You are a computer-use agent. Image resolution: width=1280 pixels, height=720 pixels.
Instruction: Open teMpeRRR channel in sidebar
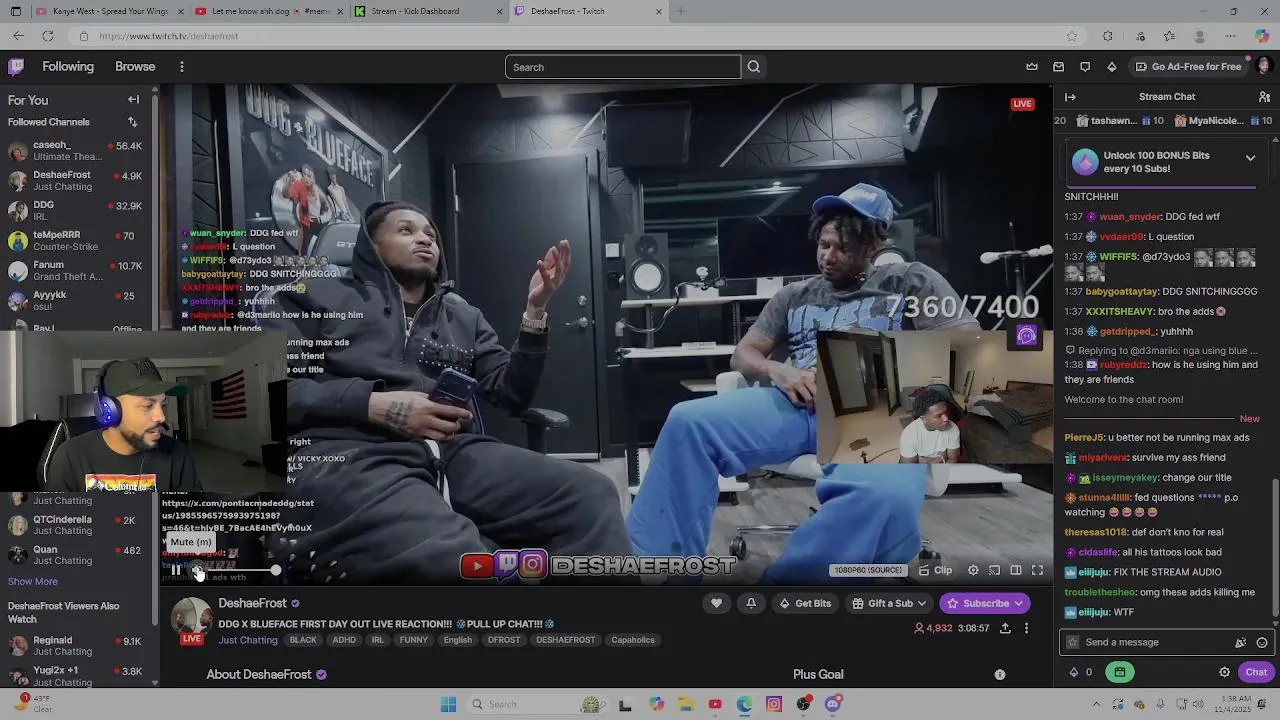(x=76, y=241)
